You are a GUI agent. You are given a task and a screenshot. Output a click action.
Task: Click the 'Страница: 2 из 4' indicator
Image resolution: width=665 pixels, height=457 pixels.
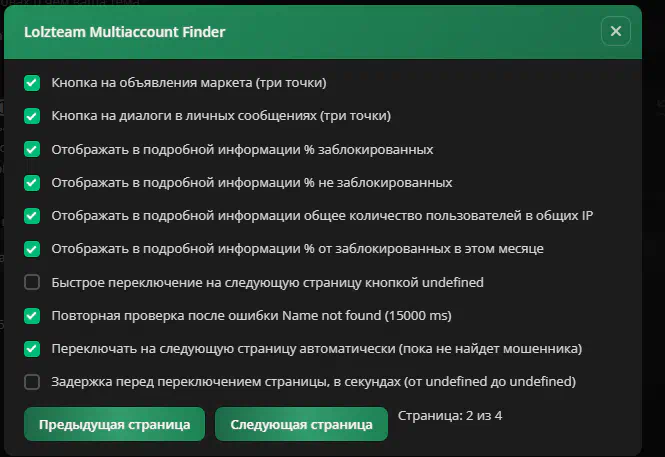(450, 416)
